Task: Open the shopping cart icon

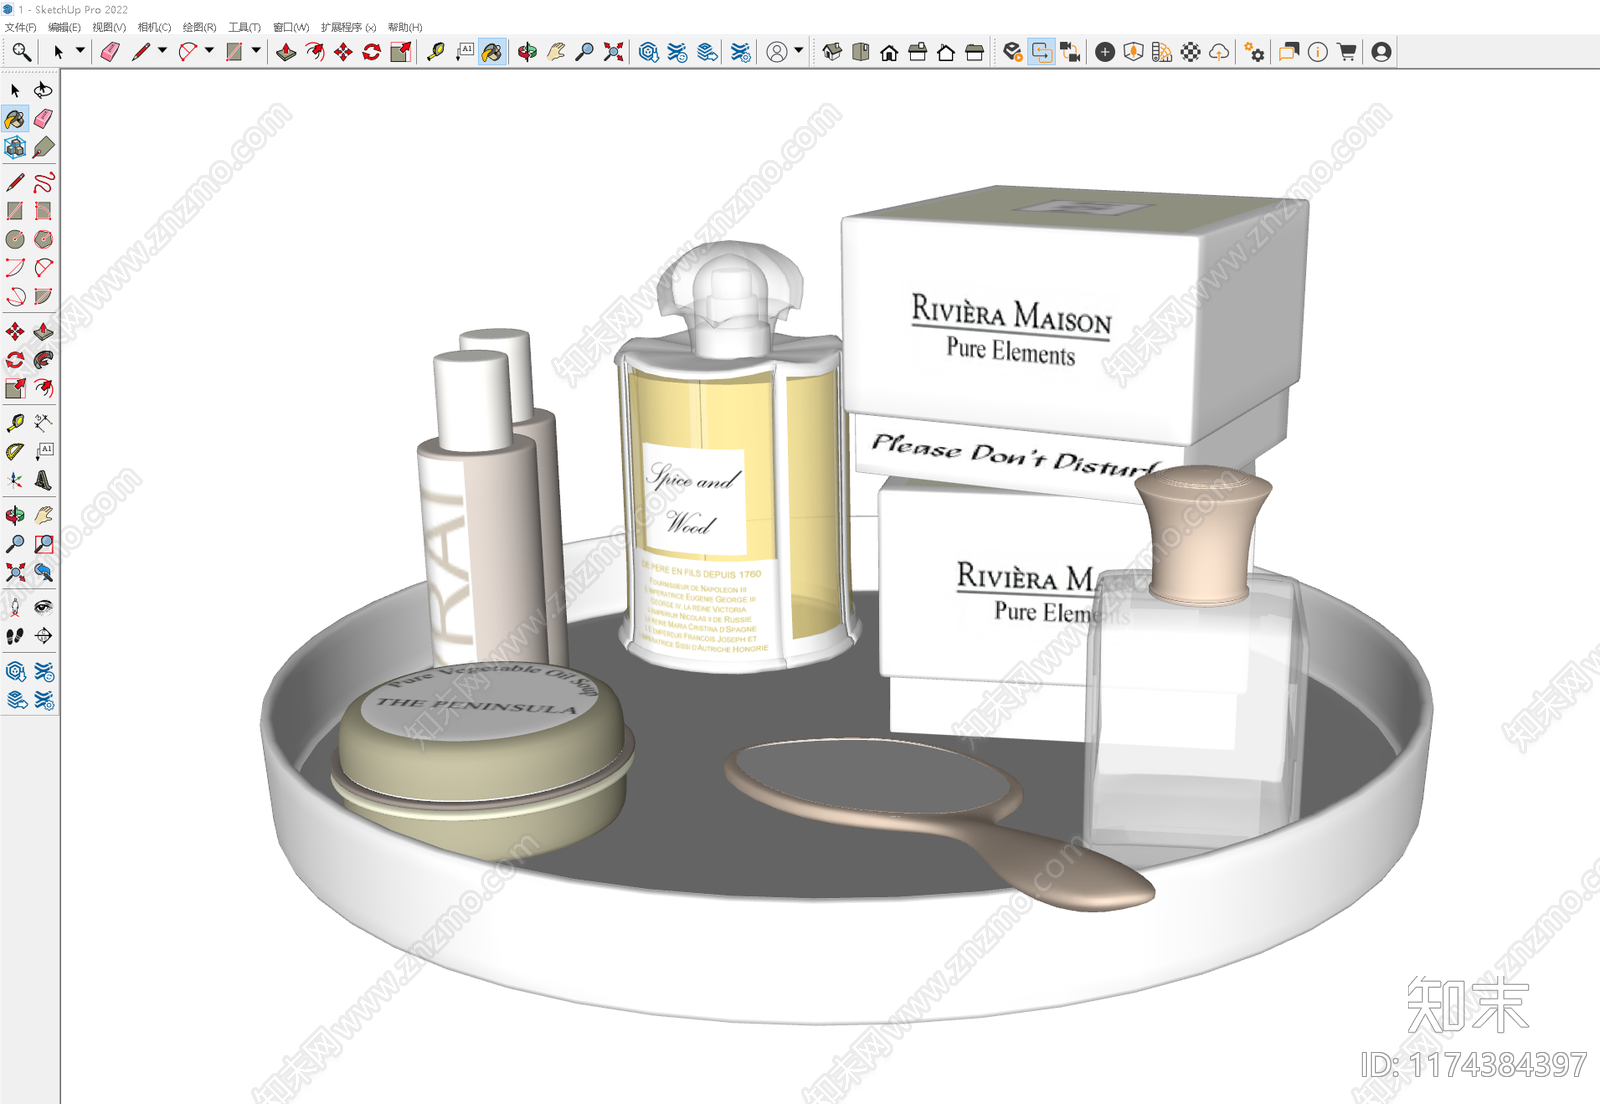Action: 1347,52
